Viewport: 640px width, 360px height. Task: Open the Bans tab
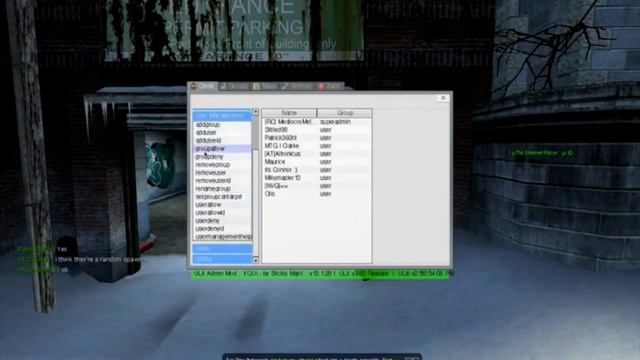330,86
